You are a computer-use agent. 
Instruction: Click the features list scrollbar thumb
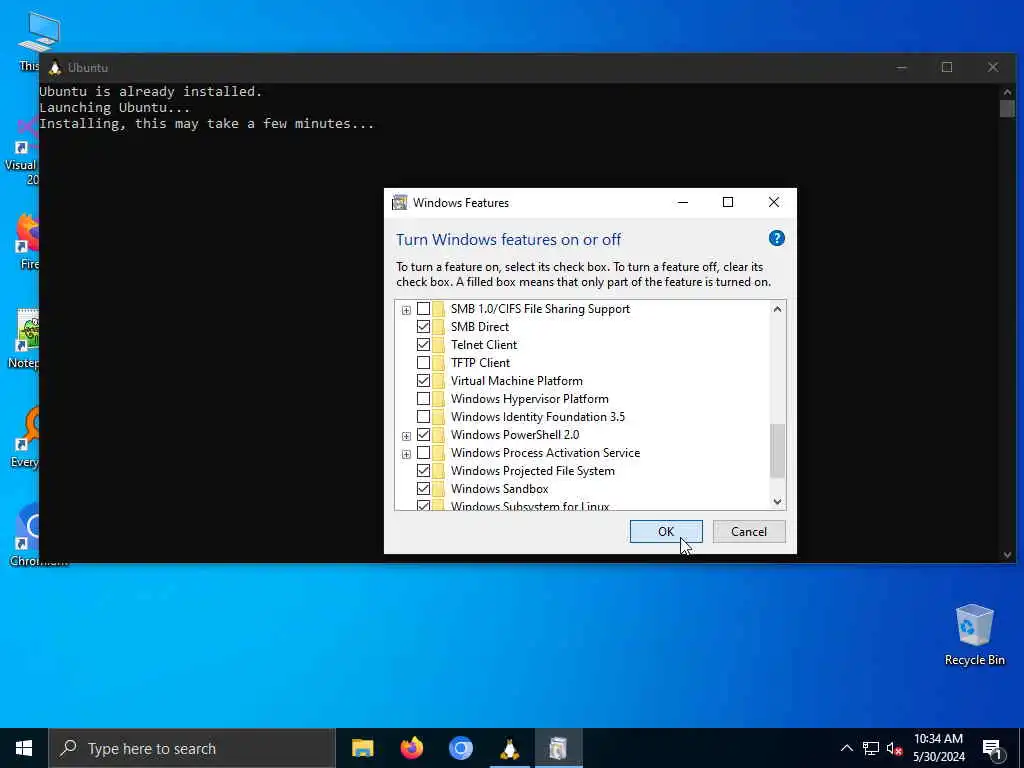[777, 451]
